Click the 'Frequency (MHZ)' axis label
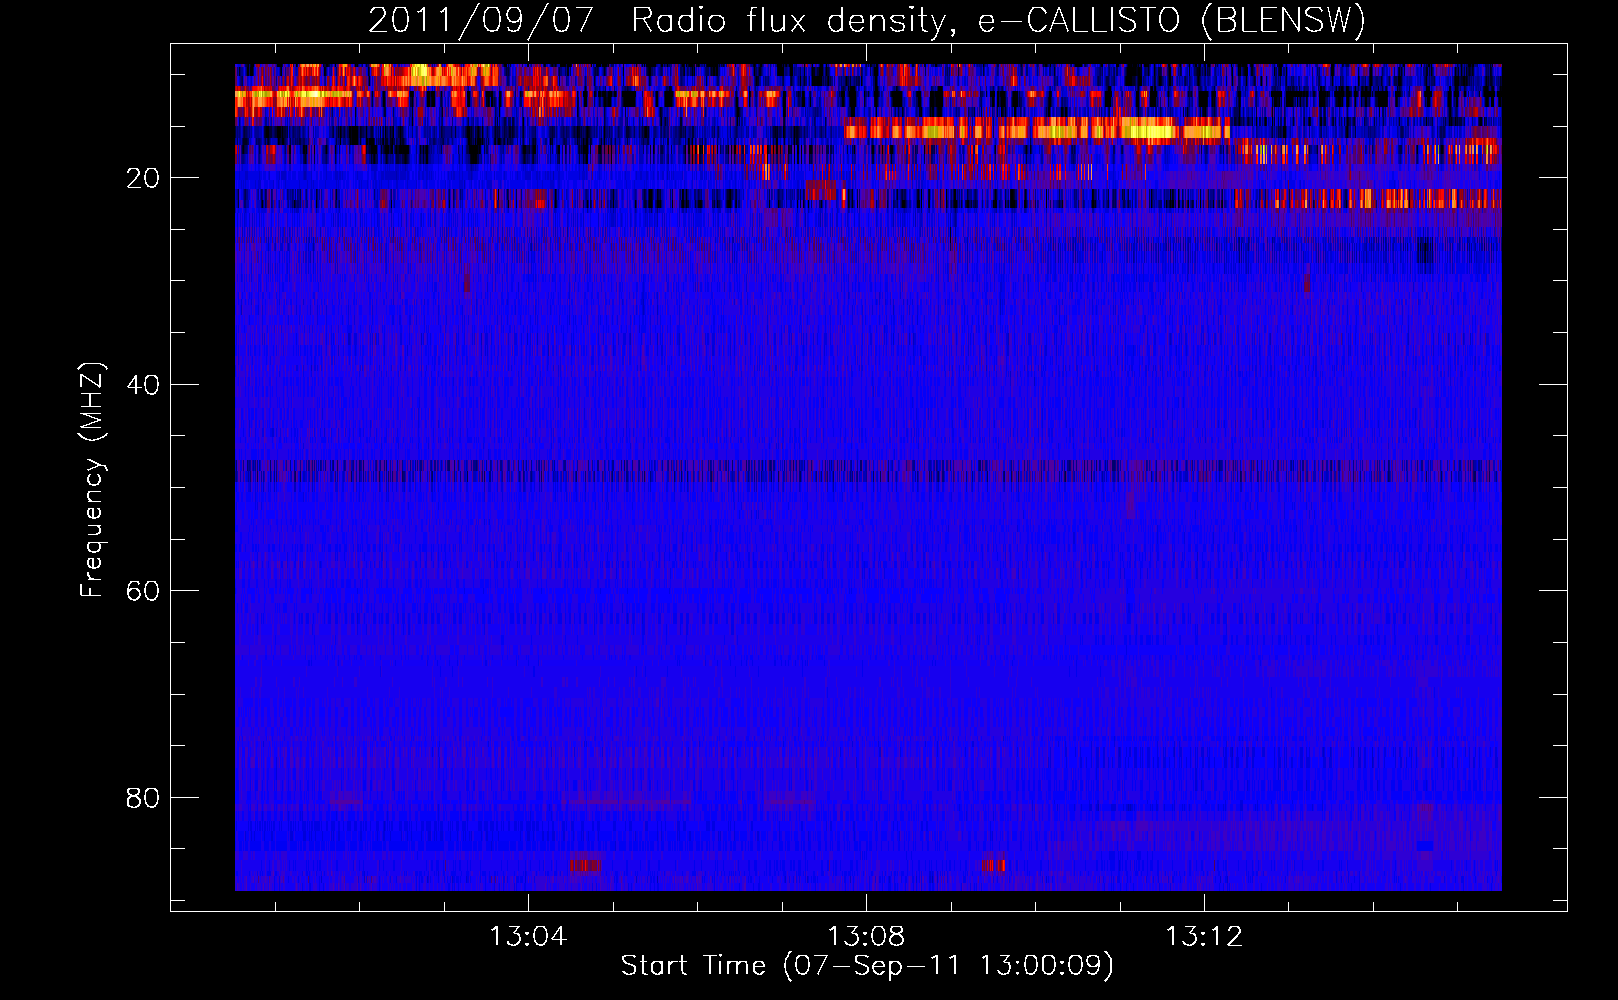The width and height of the screenshot is (1618, 1000). click(91, 480)
